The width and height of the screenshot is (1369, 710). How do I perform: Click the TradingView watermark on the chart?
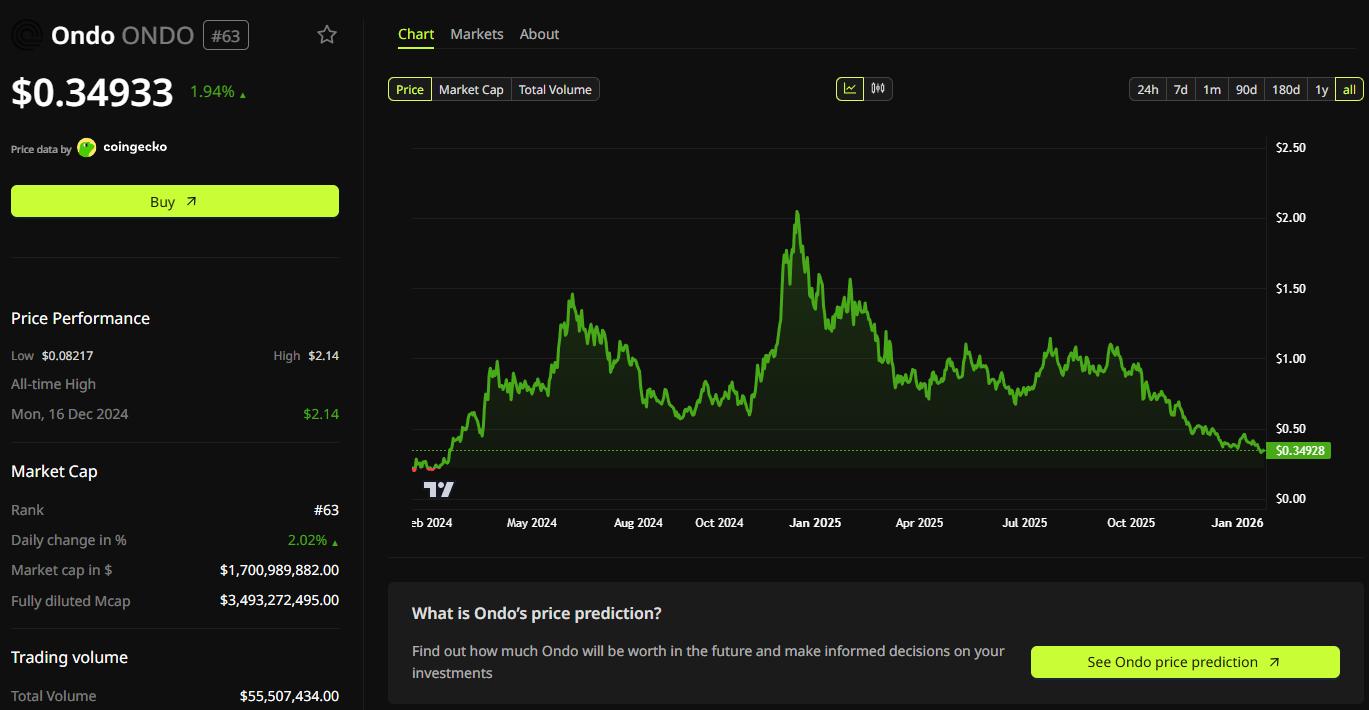coord(438,487)
